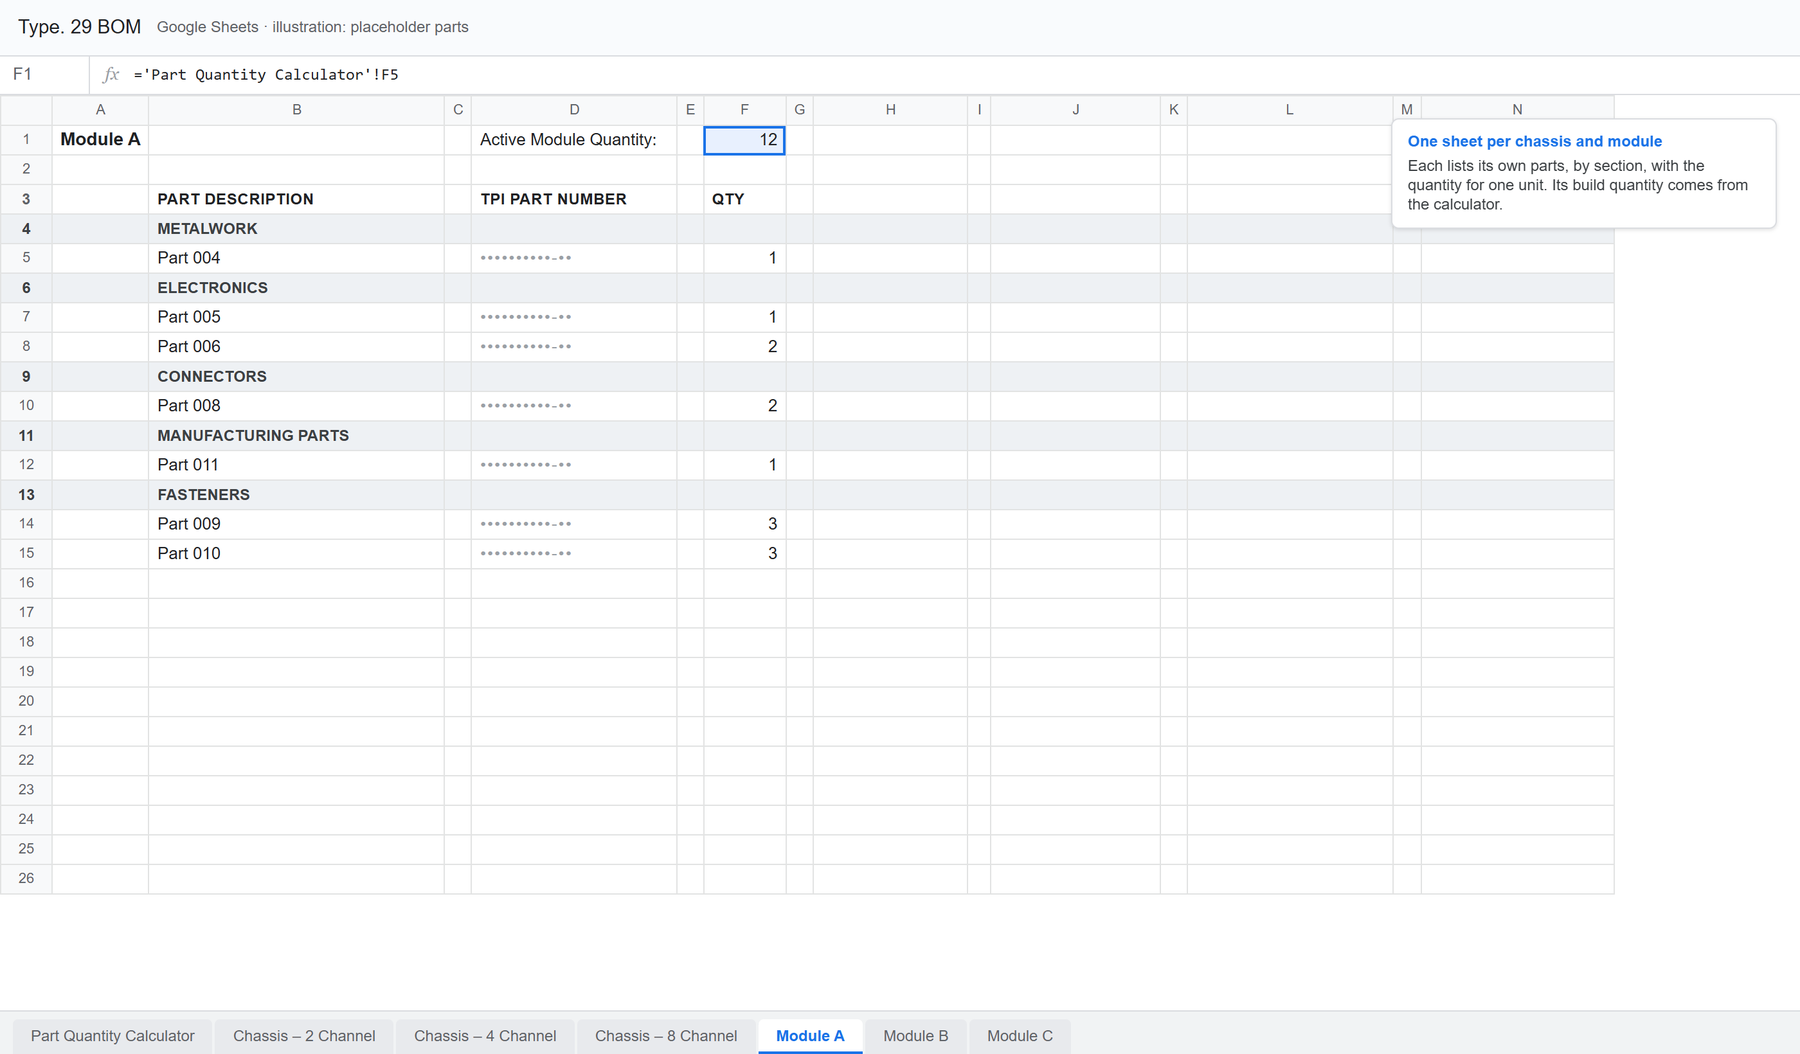Switch to Chassis – 8 Channel tab
The width and height of the screenshot is (1800, 1054).
pyautogui.click(x=666, y=1036)
